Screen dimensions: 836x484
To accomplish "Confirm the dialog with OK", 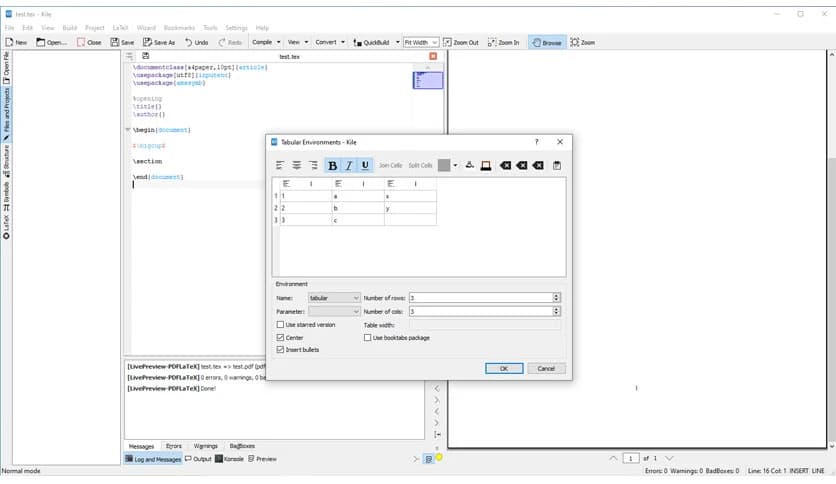I will [504, 368].
